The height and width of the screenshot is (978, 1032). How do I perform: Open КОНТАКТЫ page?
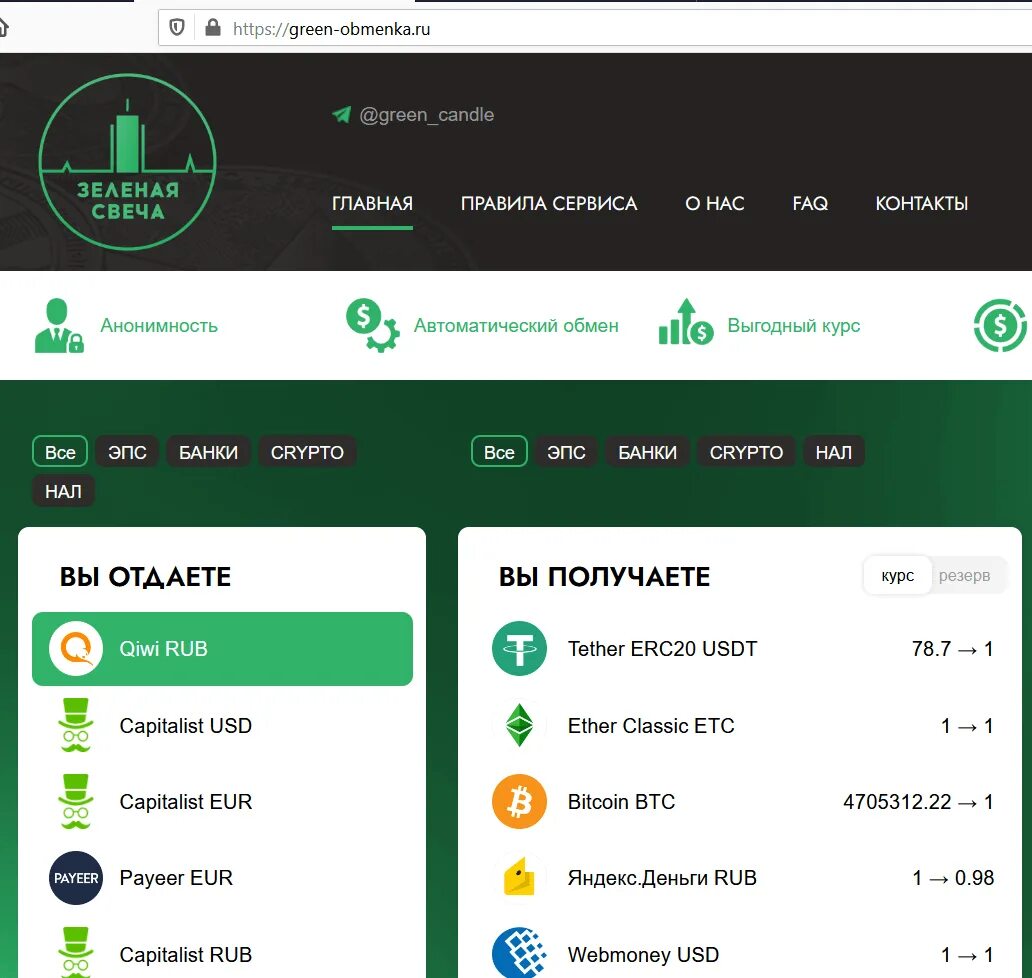pos(921,203)
